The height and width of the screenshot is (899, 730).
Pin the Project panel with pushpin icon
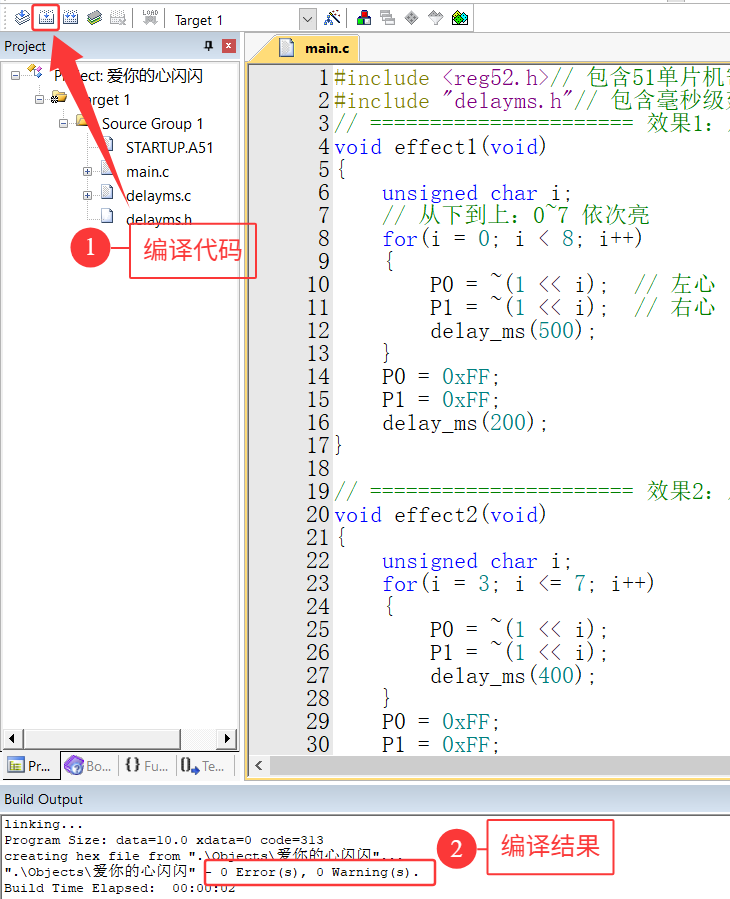(208, 46)
